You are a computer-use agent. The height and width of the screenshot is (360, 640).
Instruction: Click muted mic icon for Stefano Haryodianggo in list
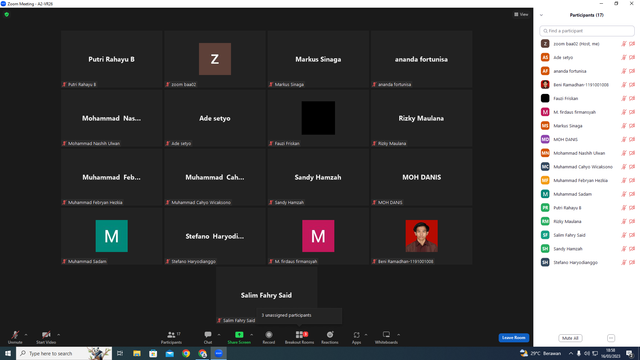[x=624, y=262]
